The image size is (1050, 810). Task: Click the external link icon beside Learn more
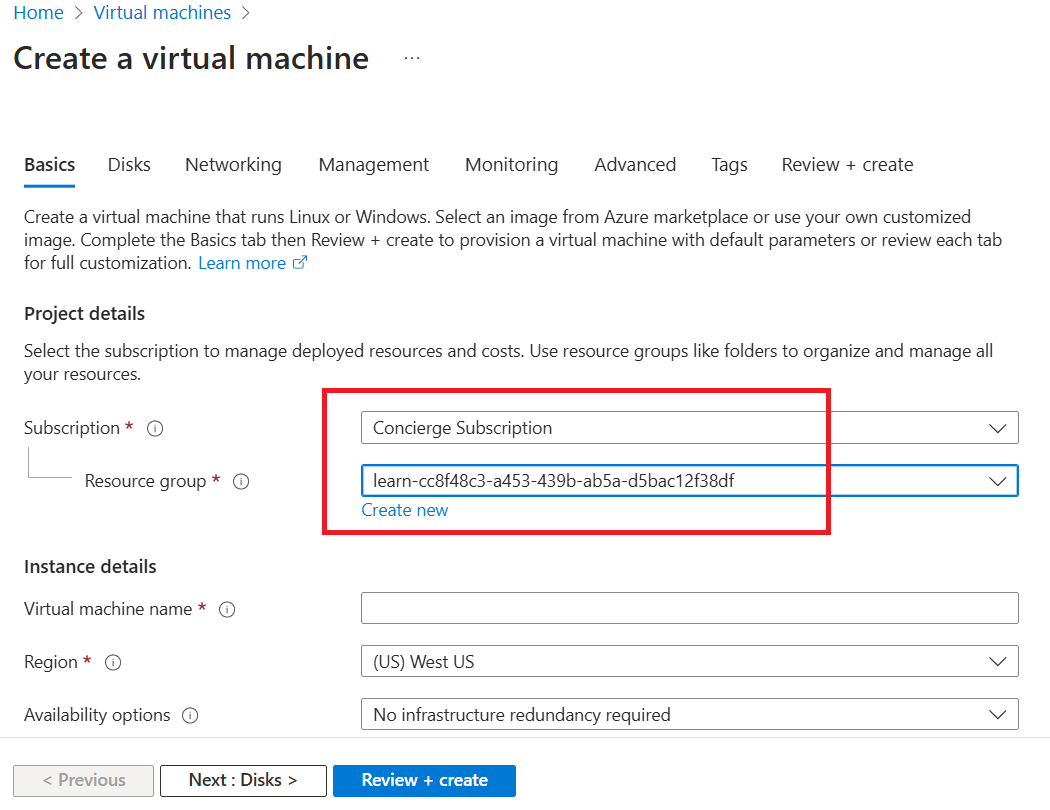point(299,262)
